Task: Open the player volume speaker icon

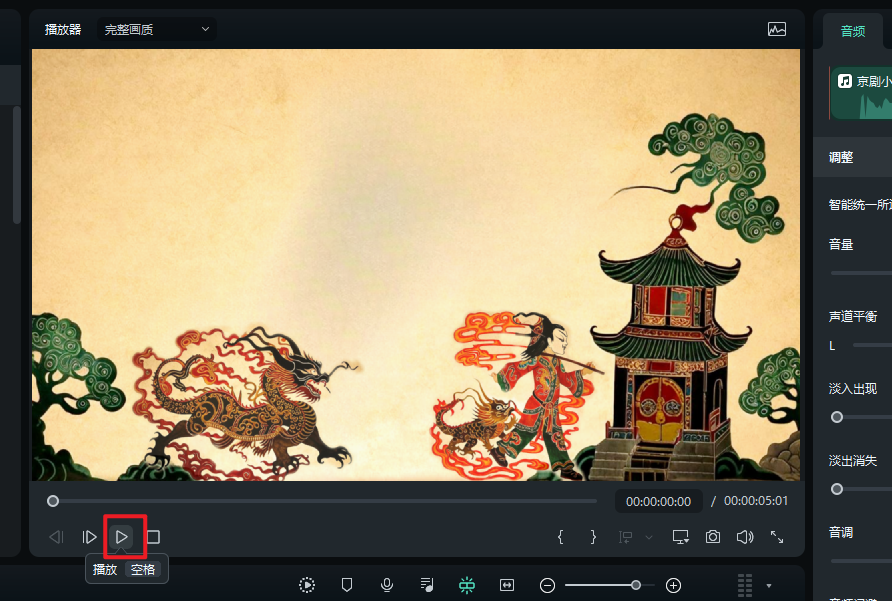Action: tap(745, 536)
